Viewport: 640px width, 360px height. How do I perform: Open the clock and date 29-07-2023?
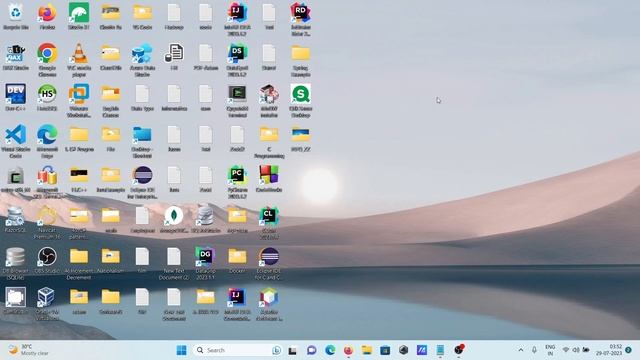[609, 350]
